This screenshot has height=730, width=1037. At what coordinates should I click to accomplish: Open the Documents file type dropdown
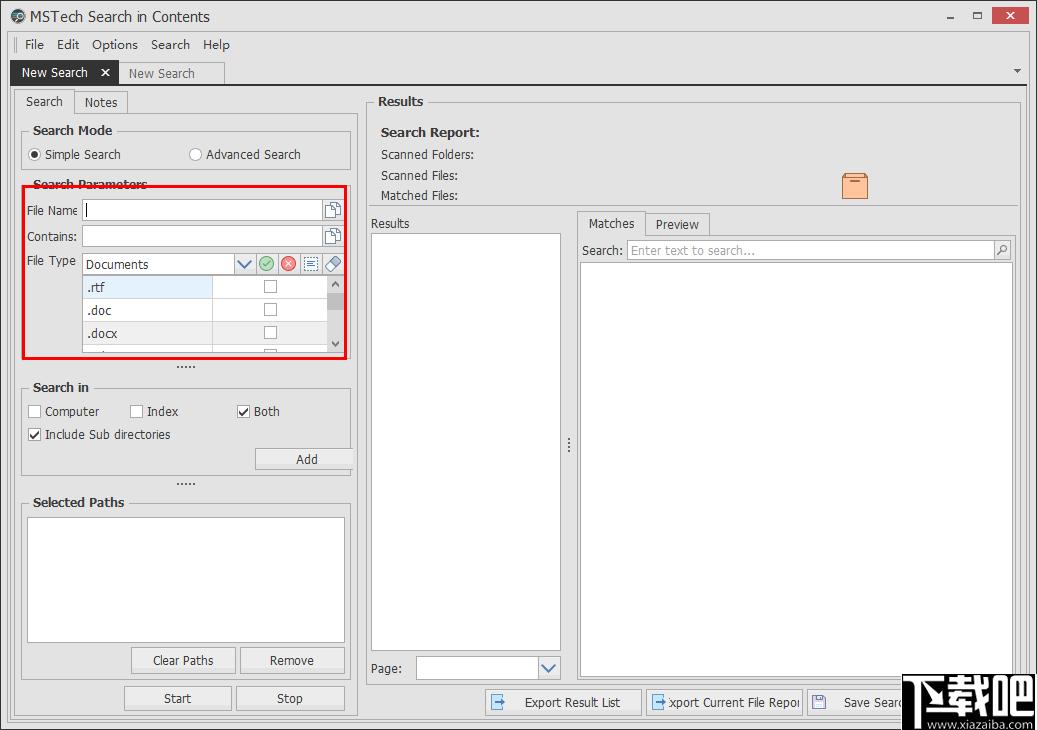click(x=244, y=264)
